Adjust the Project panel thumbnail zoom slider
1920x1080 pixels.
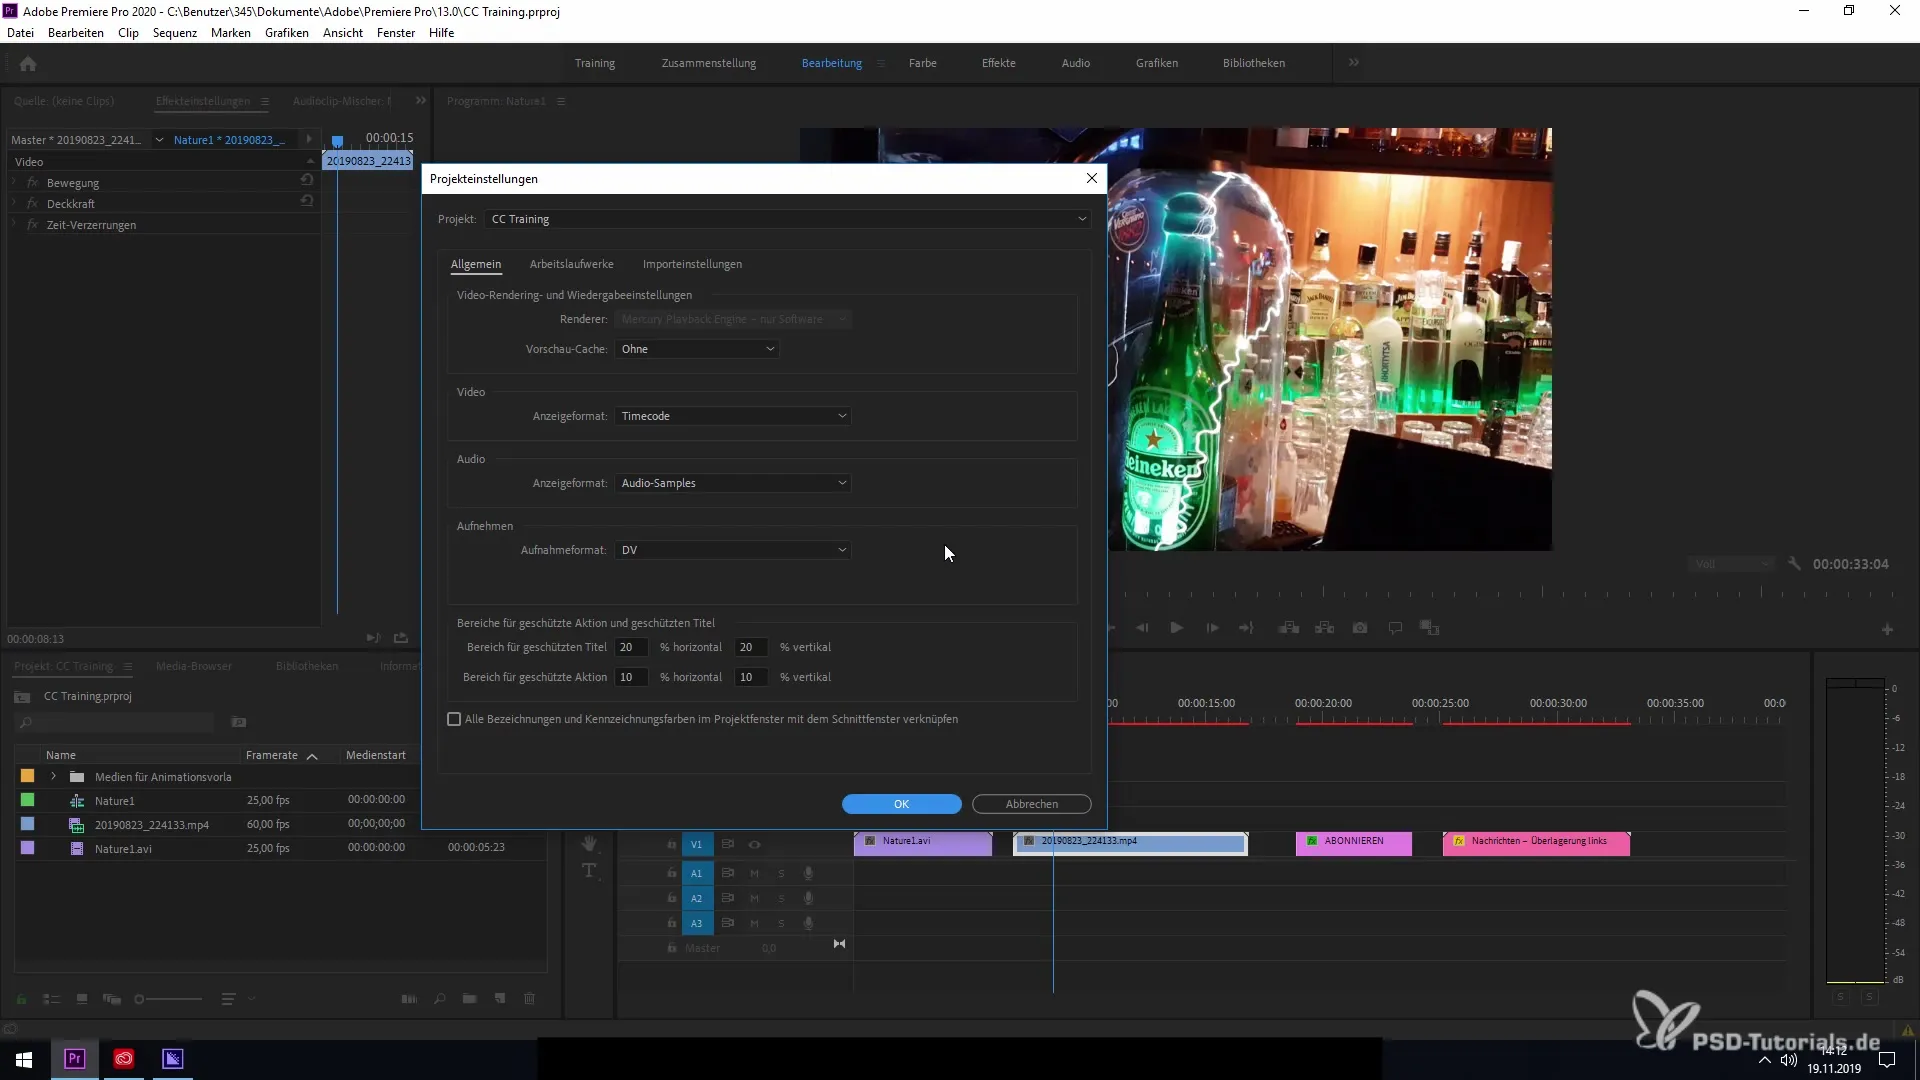(x=168, y=999)
